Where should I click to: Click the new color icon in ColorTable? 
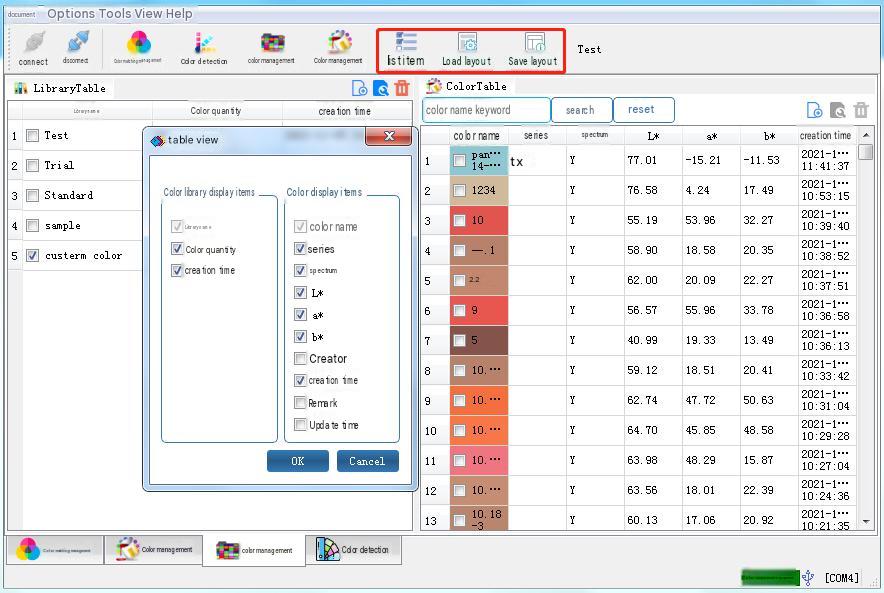[814, 110]
